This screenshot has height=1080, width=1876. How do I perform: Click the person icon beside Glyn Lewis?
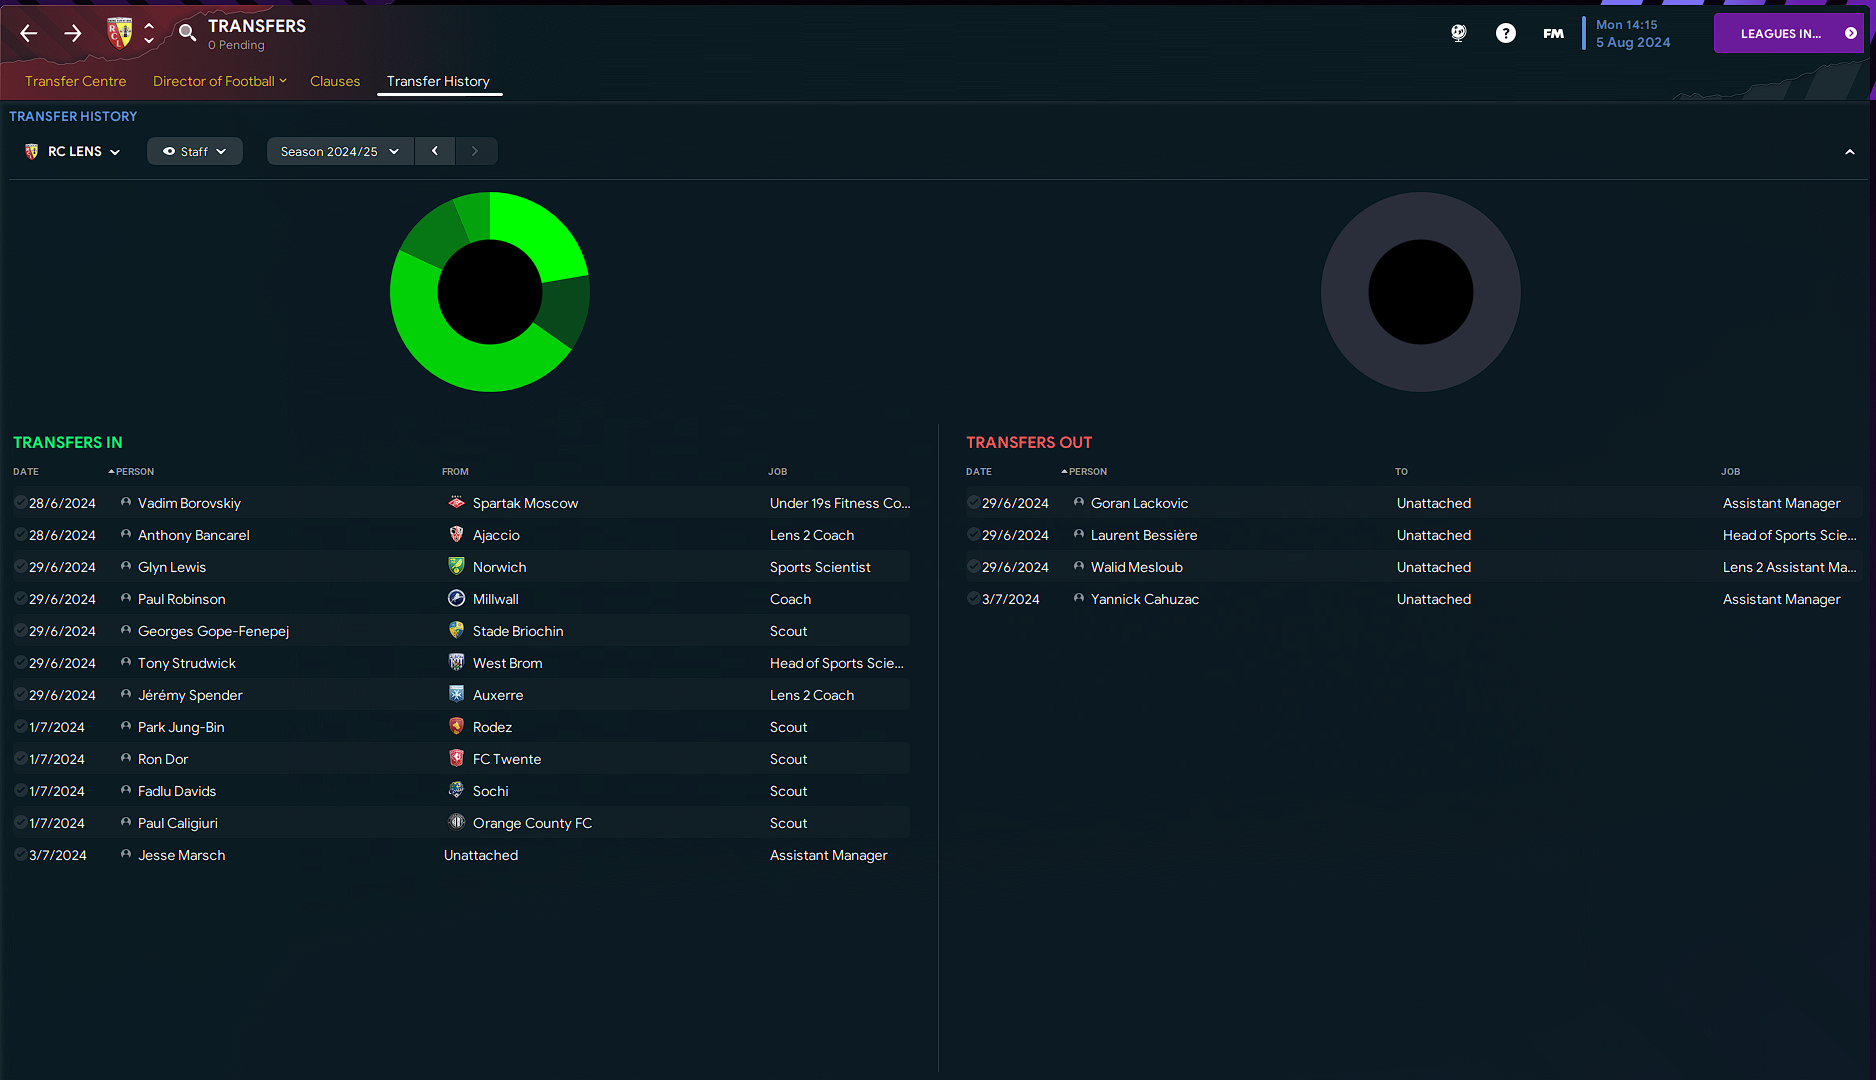[126, 567]
